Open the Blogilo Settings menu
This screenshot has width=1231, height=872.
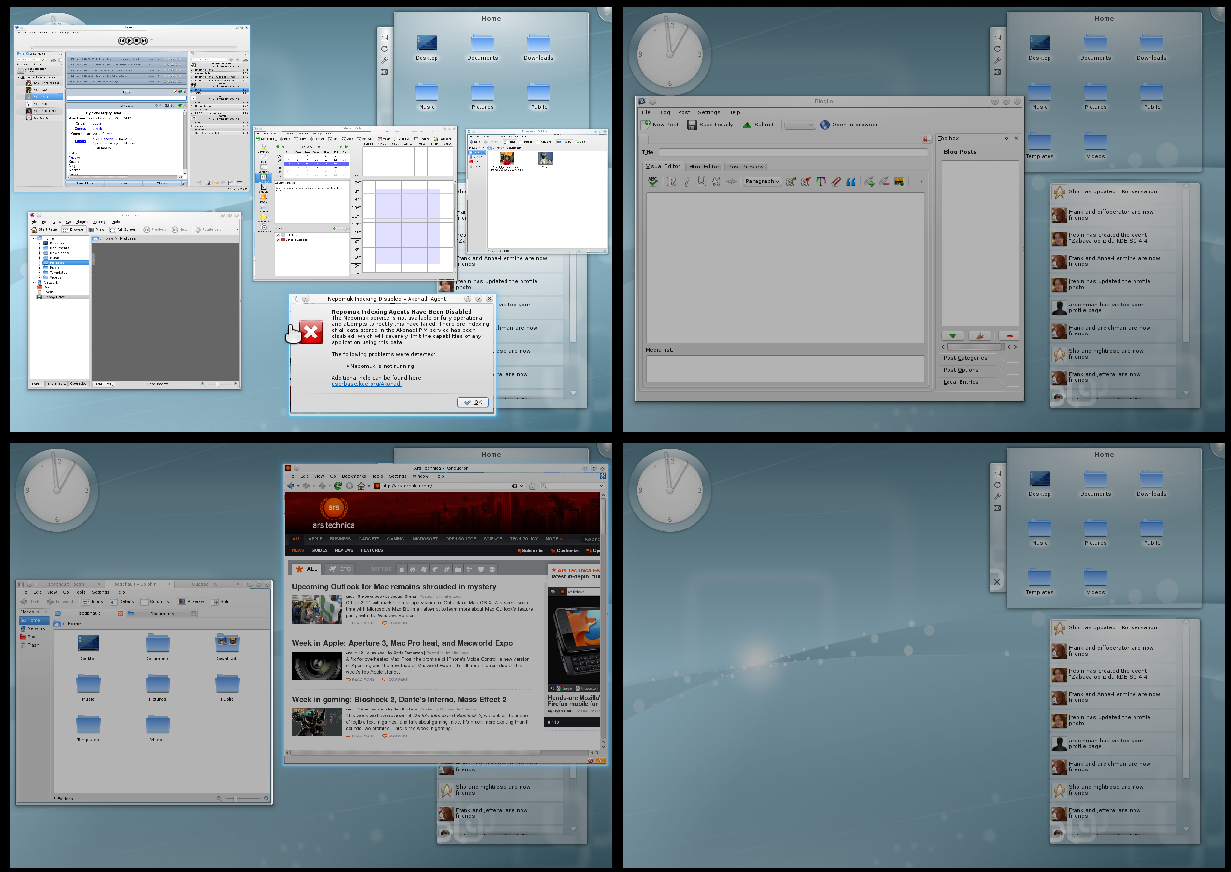(709, 112)
